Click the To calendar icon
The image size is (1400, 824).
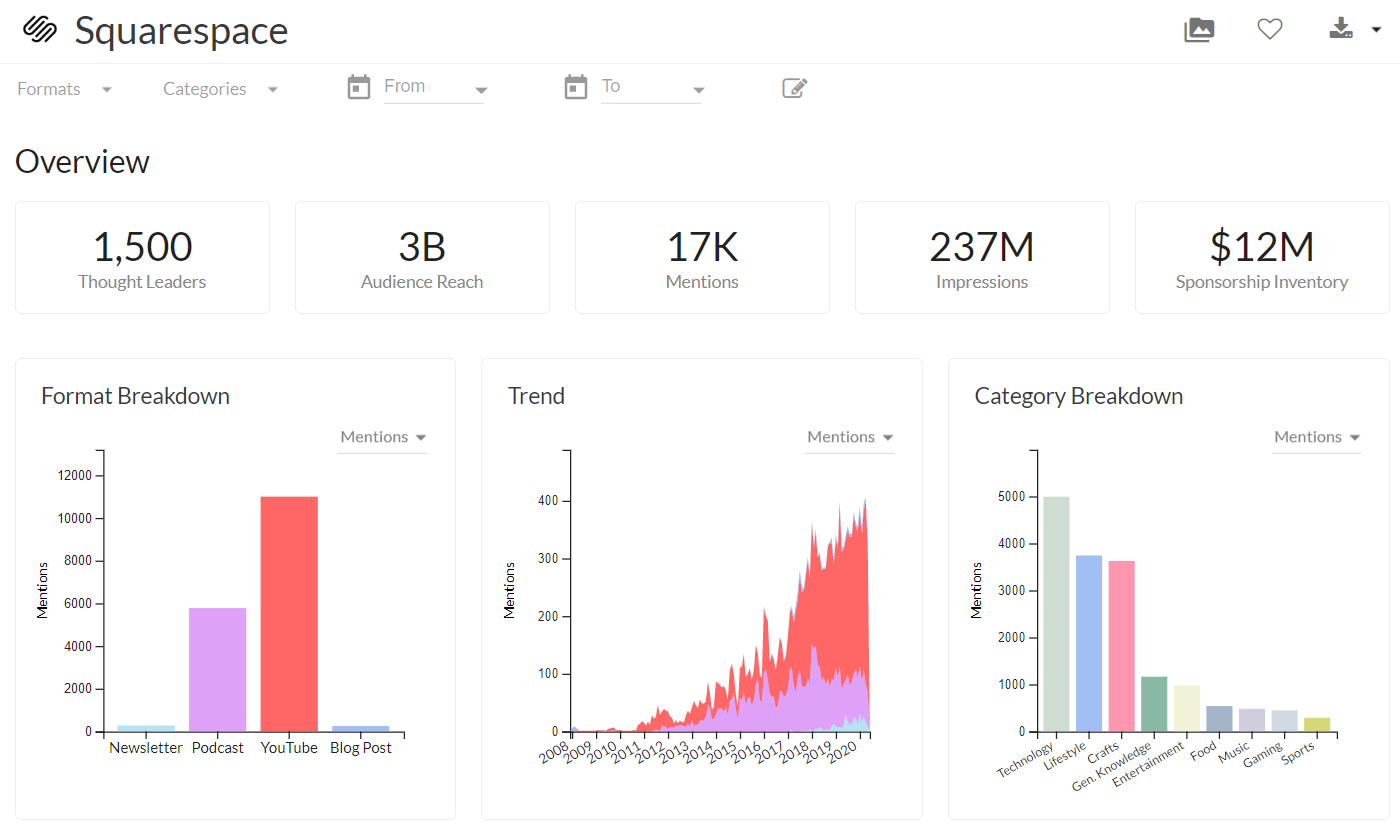point(576,88)
